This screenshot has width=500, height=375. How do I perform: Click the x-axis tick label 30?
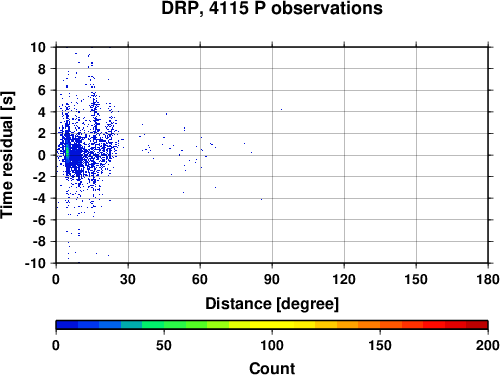coord(128,279)
